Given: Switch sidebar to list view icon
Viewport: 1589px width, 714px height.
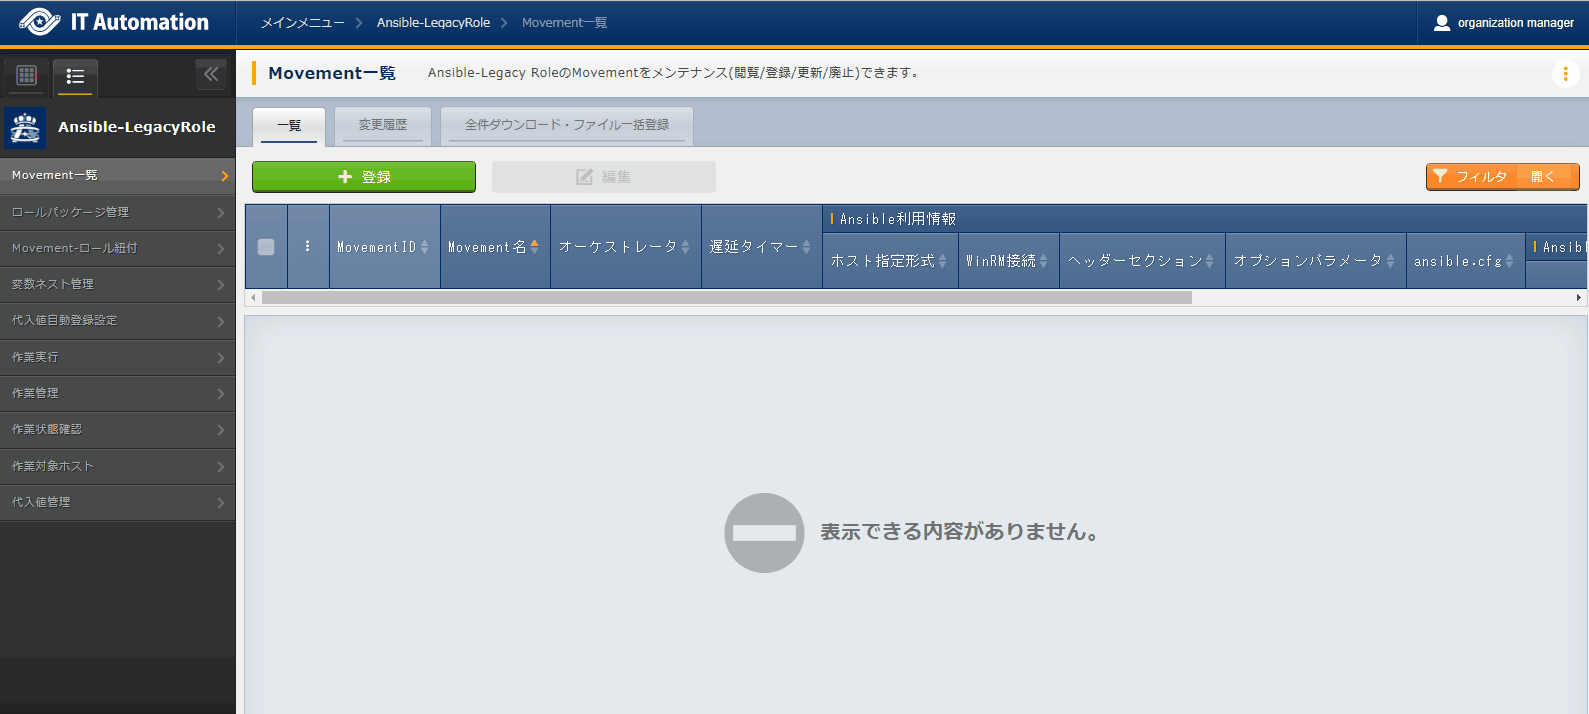Looking at the screenshot, I should (x=75, y=76).
